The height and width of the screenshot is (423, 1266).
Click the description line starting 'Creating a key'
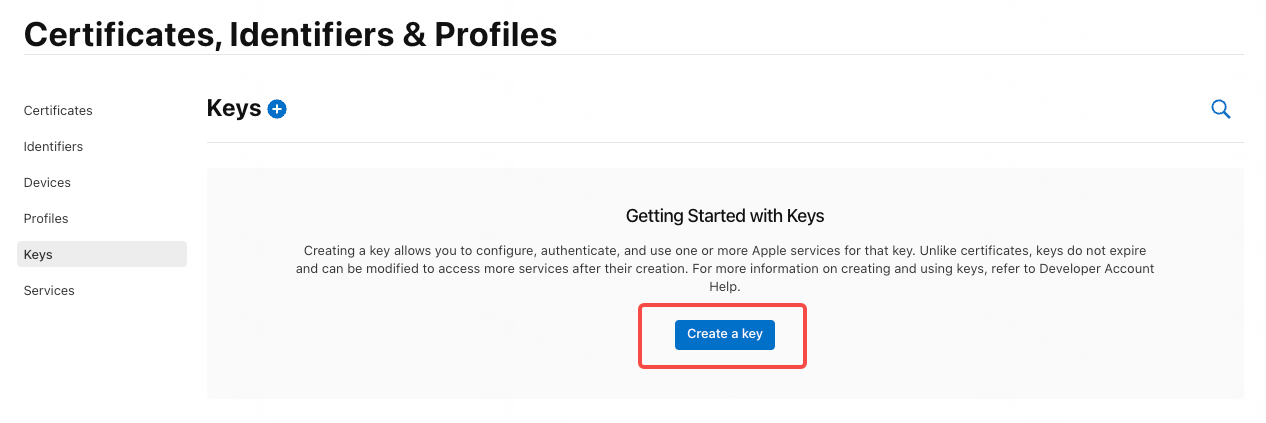tap(724, 251)
